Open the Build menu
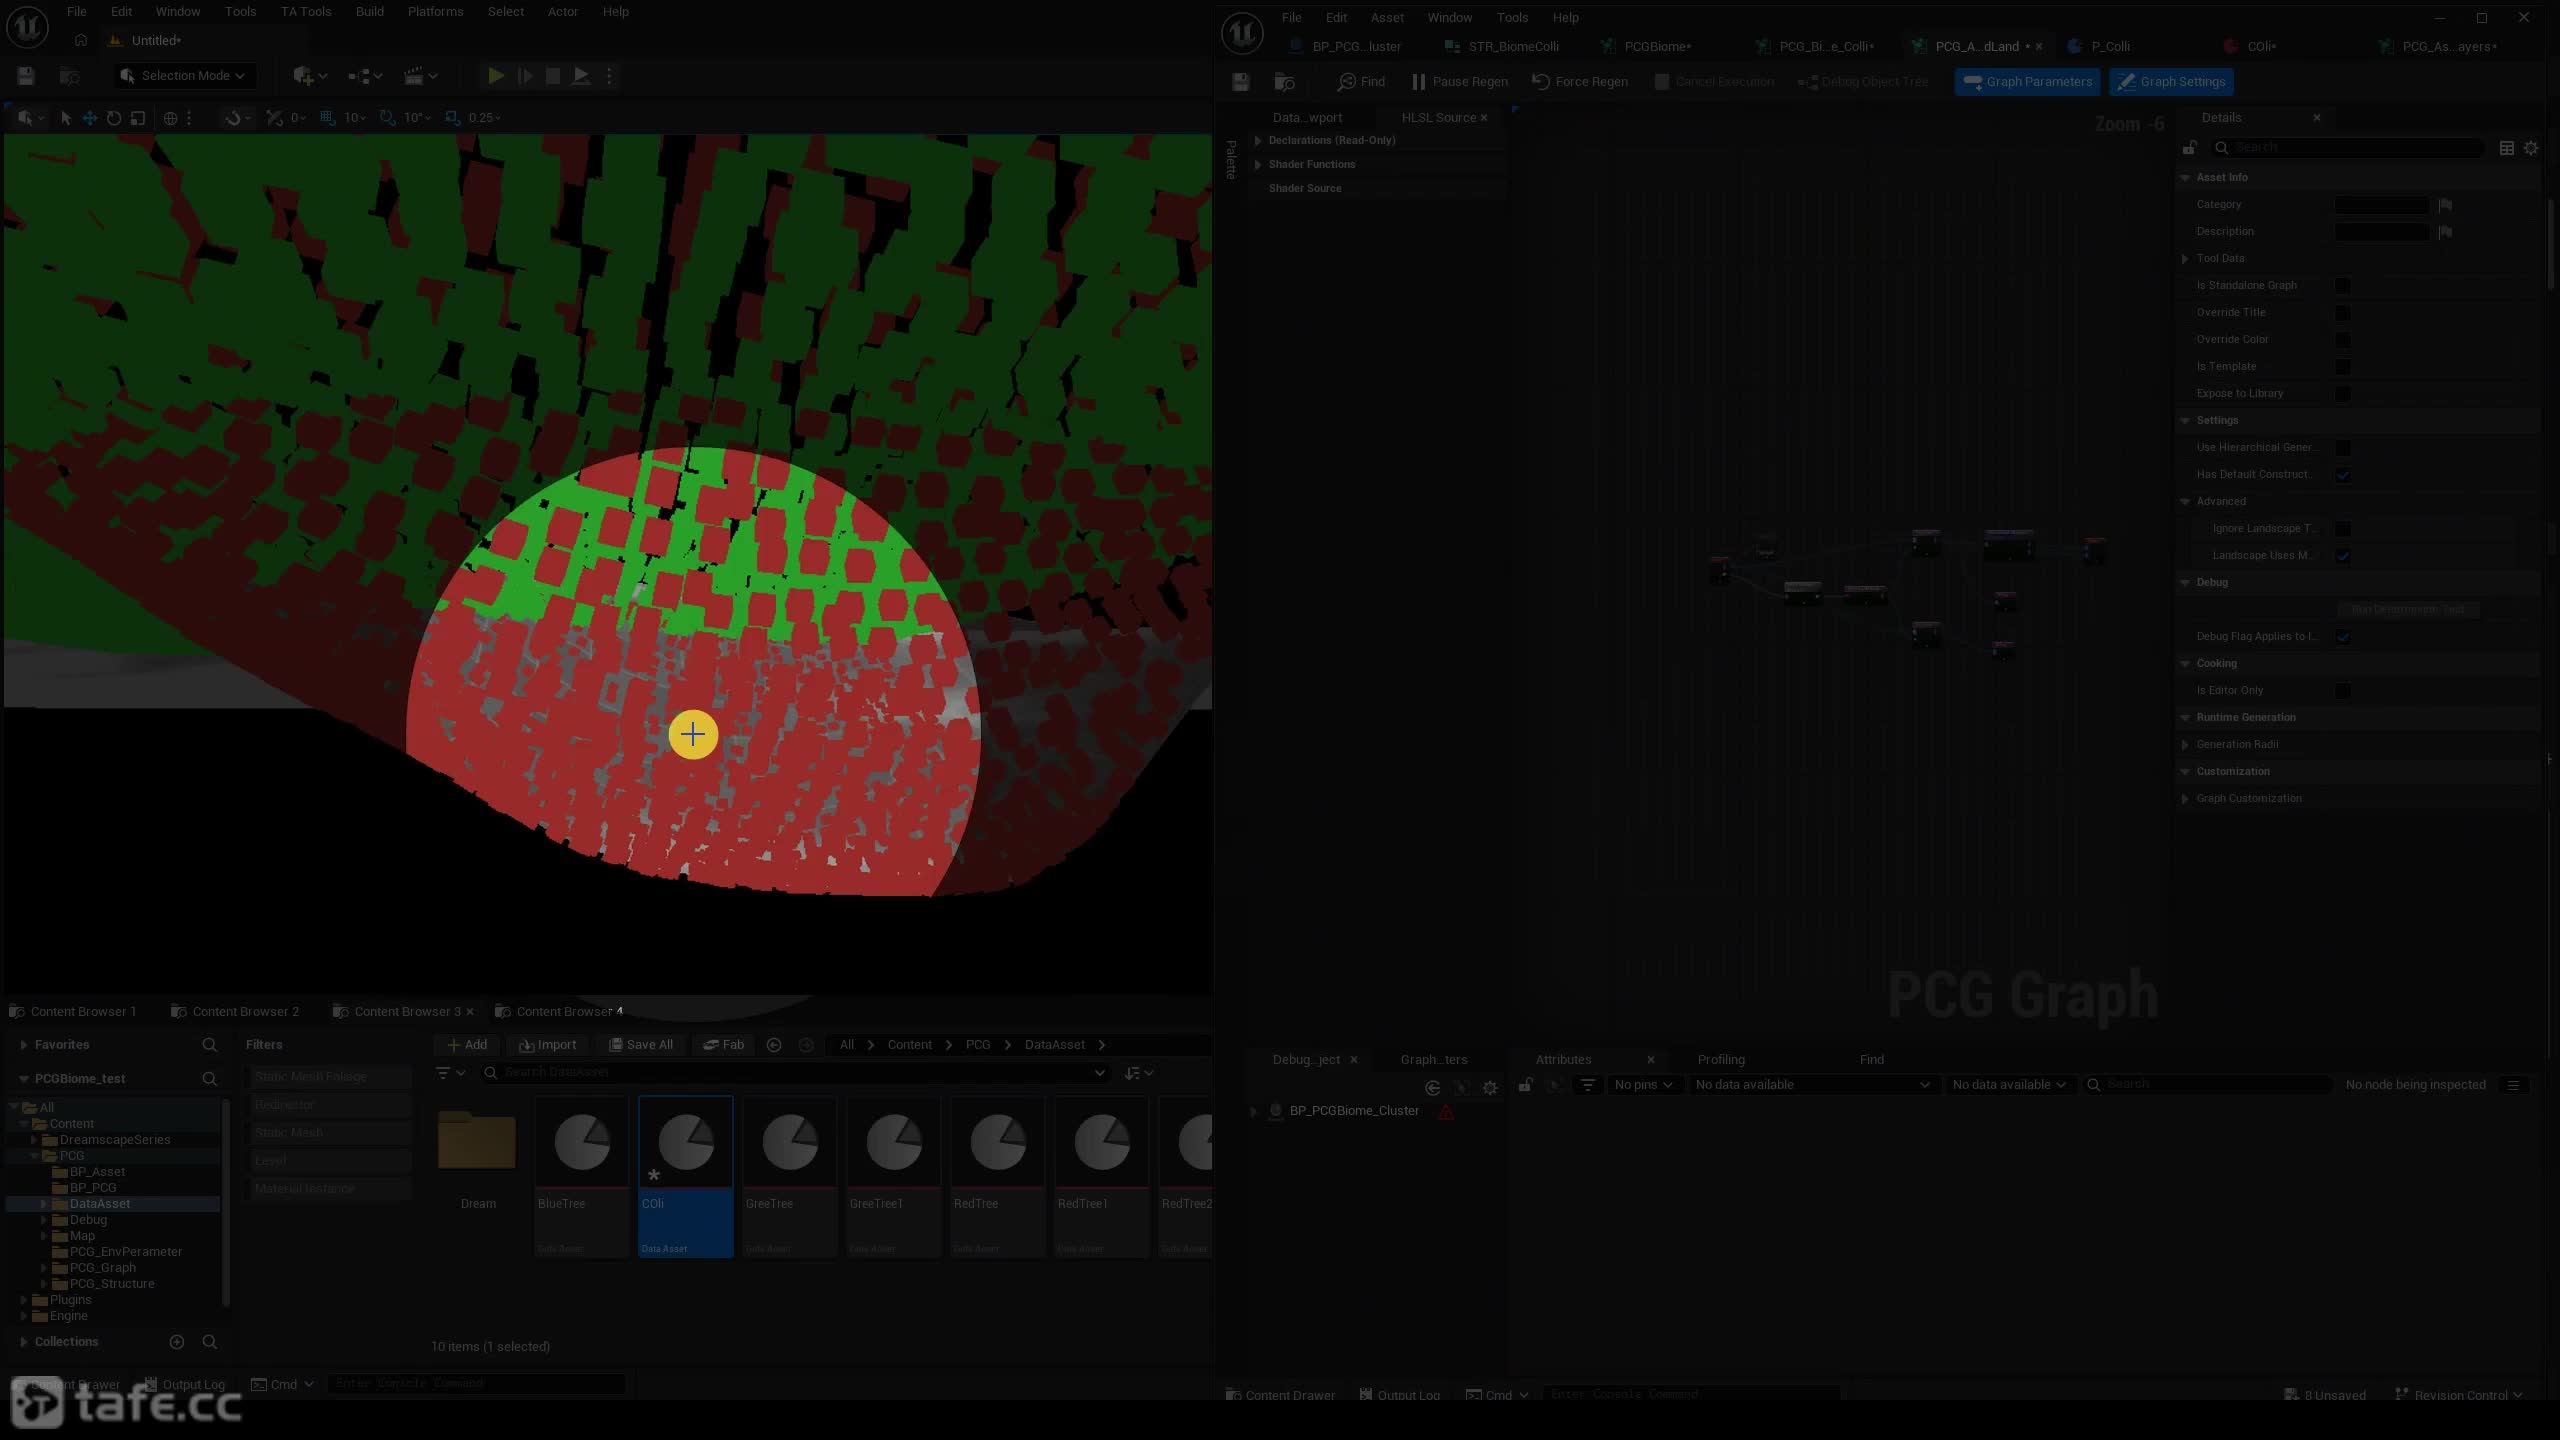Image resolution: width=2560 pixels, height=1440 pixels. 369,12
